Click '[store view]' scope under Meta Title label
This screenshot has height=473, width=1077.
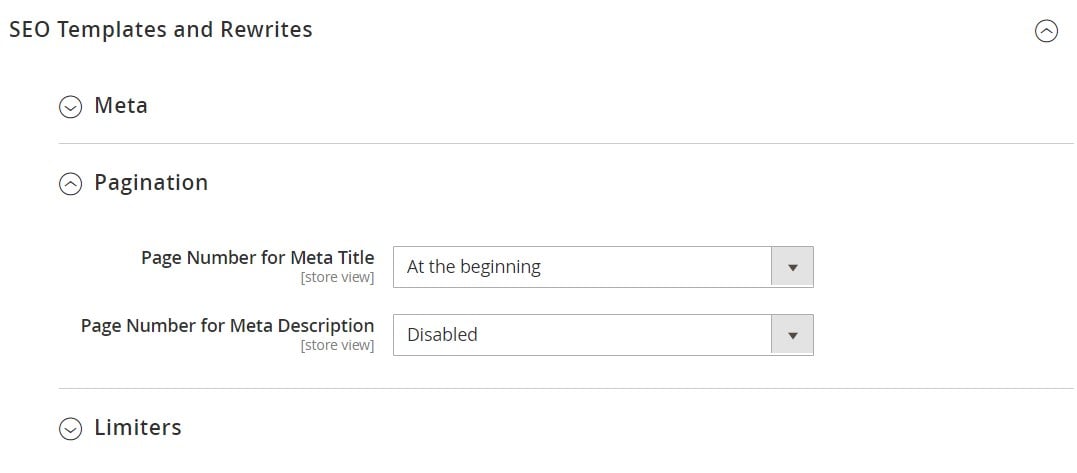[x=337, y=277]
